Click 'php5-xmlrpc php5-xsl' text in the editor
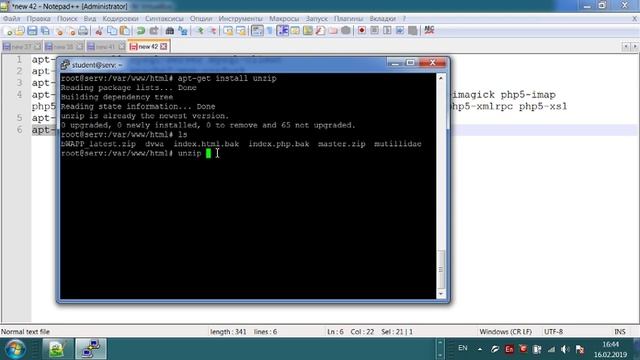640x360 pixels. click(508, 107)
